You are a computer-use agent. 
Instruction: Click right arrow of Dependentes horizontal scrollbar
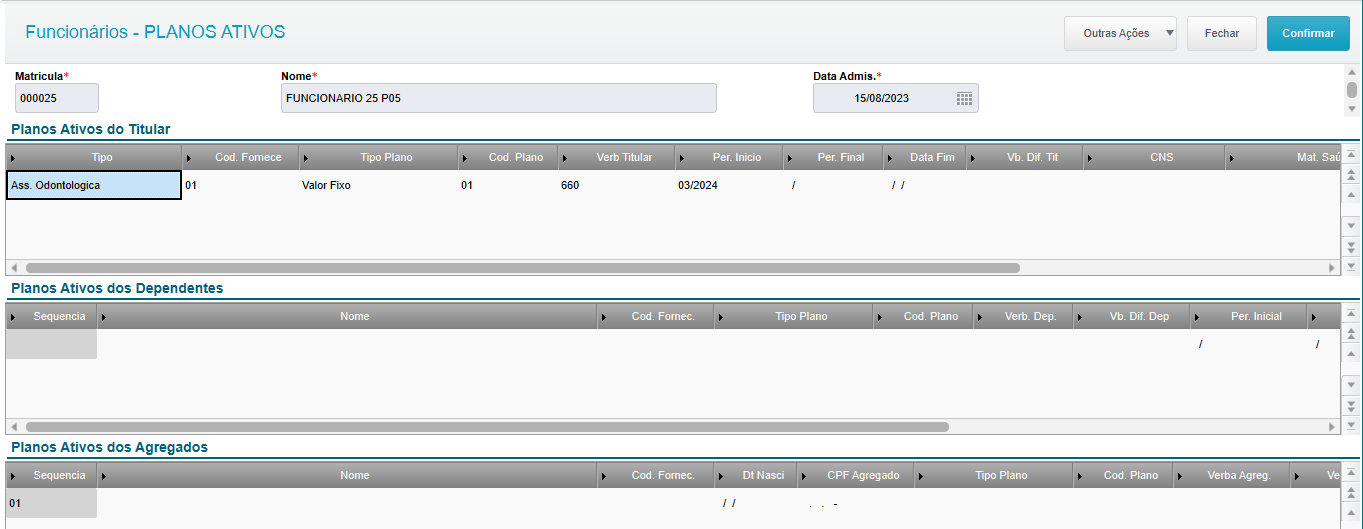coord(1332,426)
